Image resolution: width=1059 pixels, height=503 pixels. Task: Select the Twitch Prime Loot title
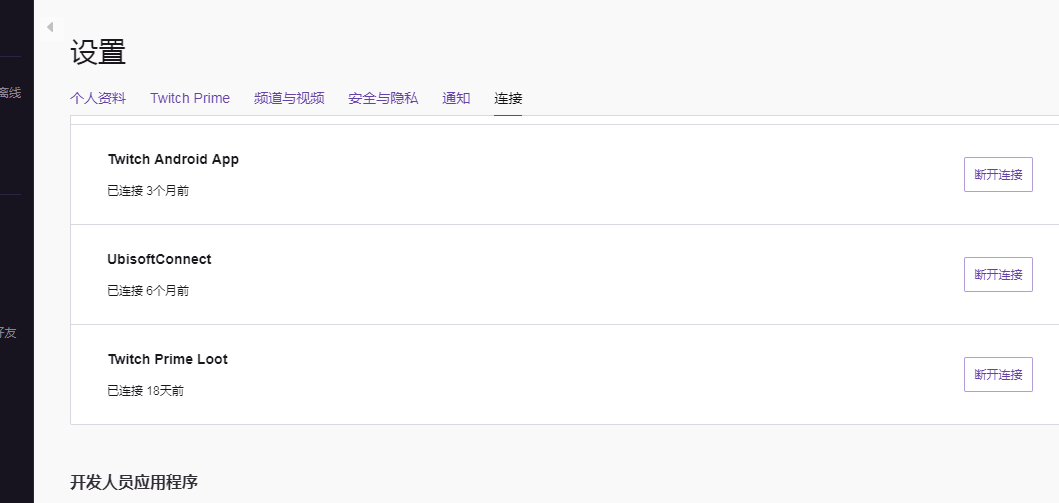click(x=167, y=359)
